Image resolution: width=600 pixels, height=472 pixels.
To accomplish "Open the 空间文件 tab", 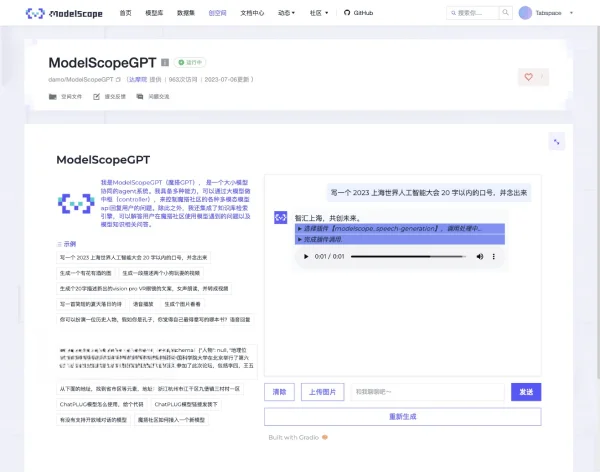I will tap(66, 97).
